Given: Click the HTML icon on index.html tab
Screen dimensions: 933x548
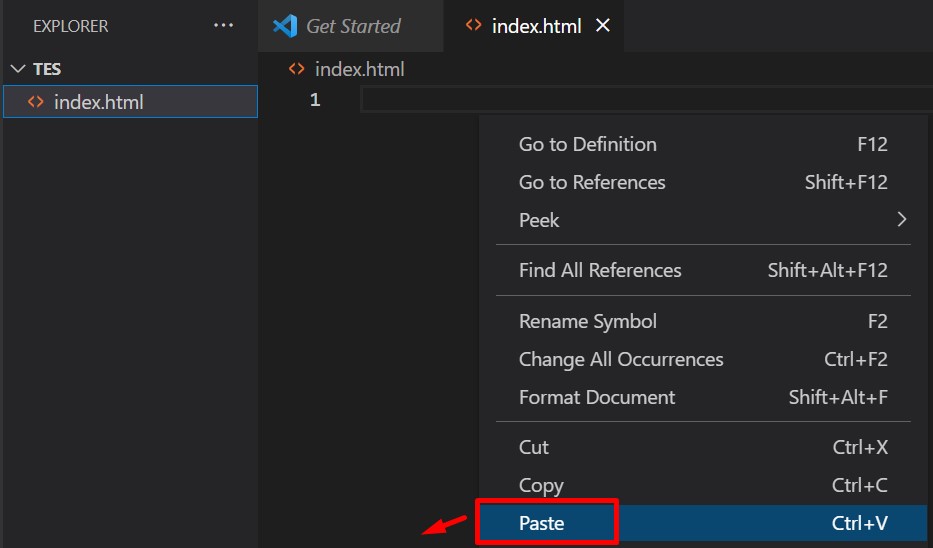Looking at the screenshot, I should [x=474, y=26].
